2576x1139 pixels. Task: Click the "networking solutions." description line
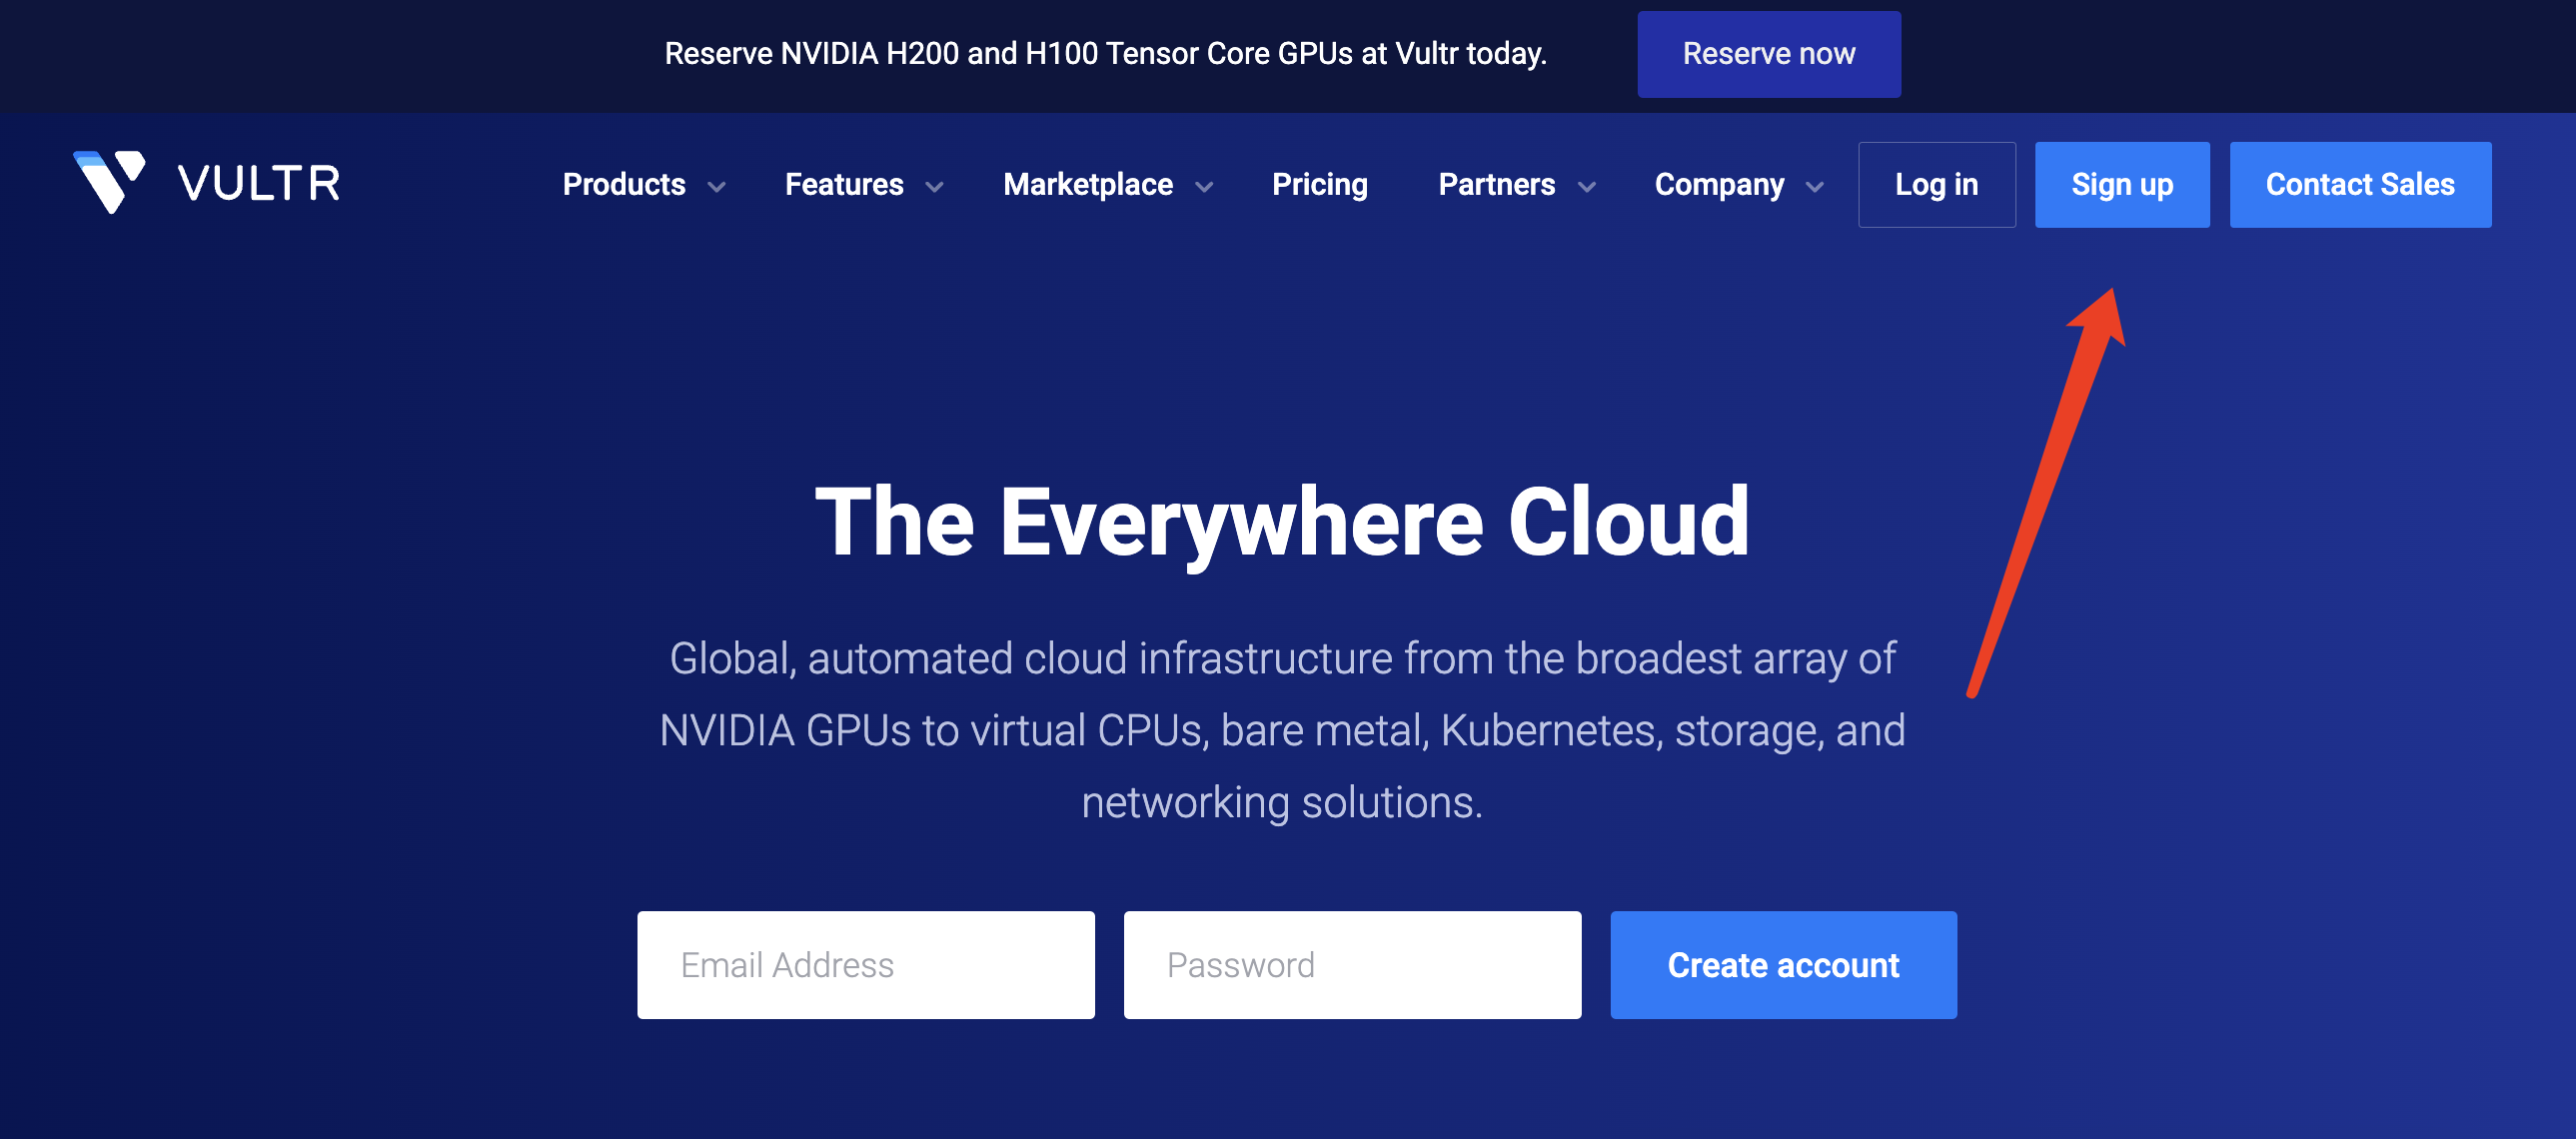point(1282,803)
